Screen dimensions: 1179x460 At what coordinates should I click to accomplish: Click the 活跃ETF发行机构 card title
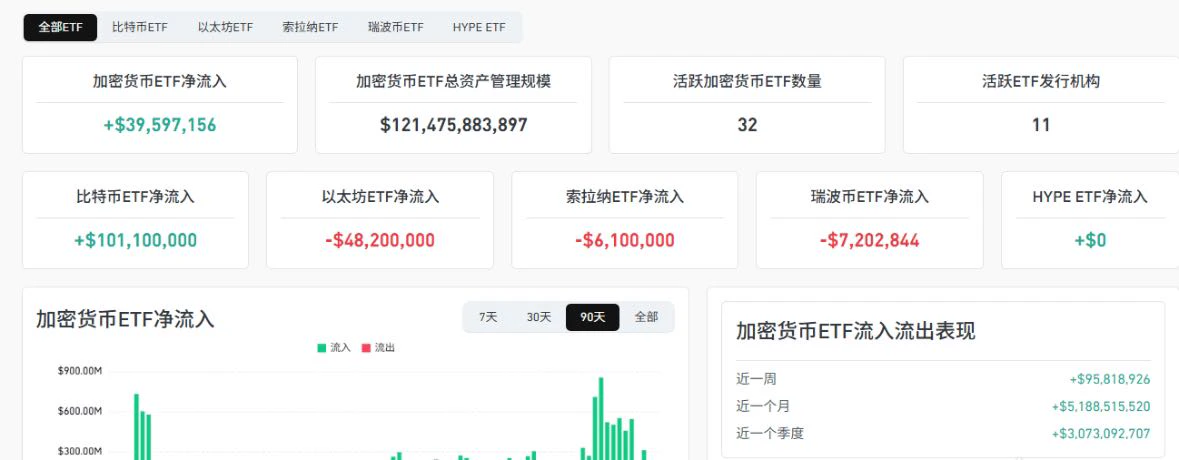1041,81
